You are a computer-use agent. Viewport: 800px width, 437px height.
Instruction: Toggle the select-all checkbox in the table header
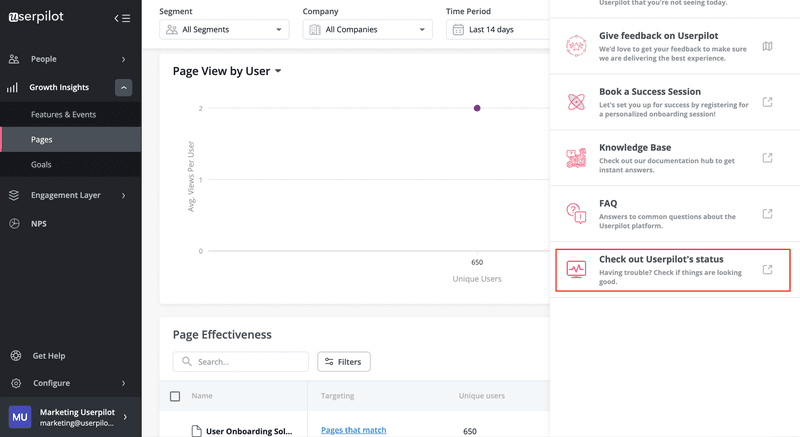point(175,396)
